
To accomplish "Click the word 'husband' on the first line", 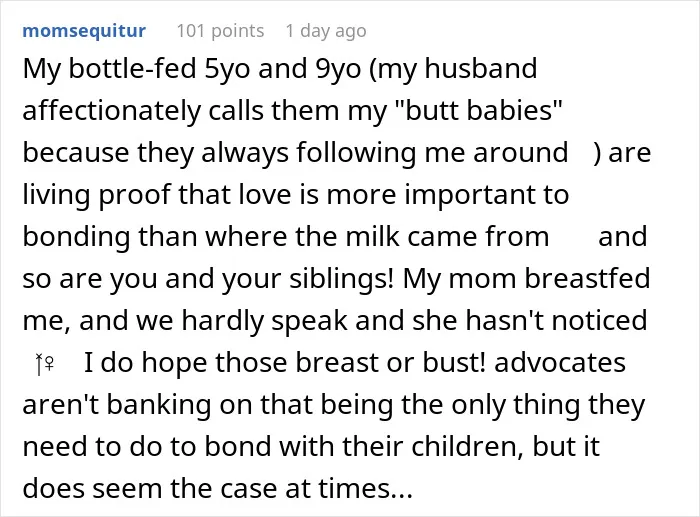I will [x=481, y=68].
